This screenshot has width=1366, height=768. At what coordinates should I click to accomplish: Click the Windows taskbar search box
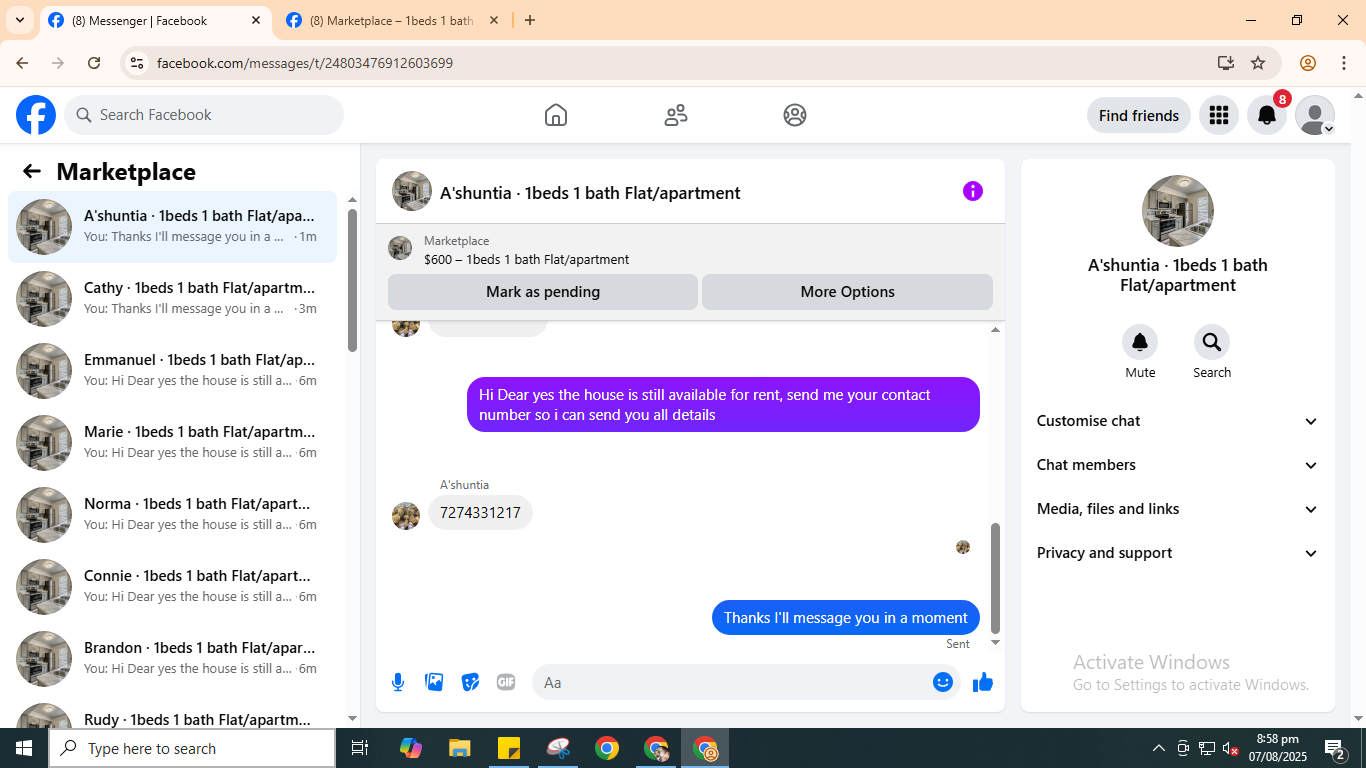point(192,748)
